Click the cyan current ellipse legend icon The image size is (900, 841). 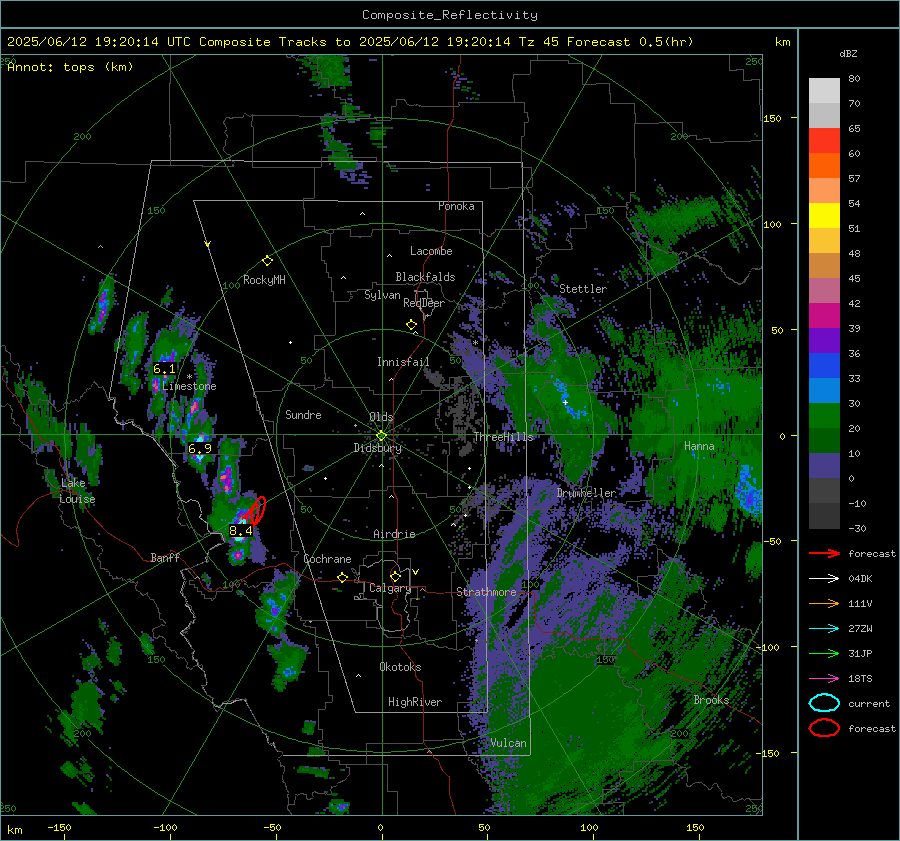pyautogui.click(x=824, y=703)
